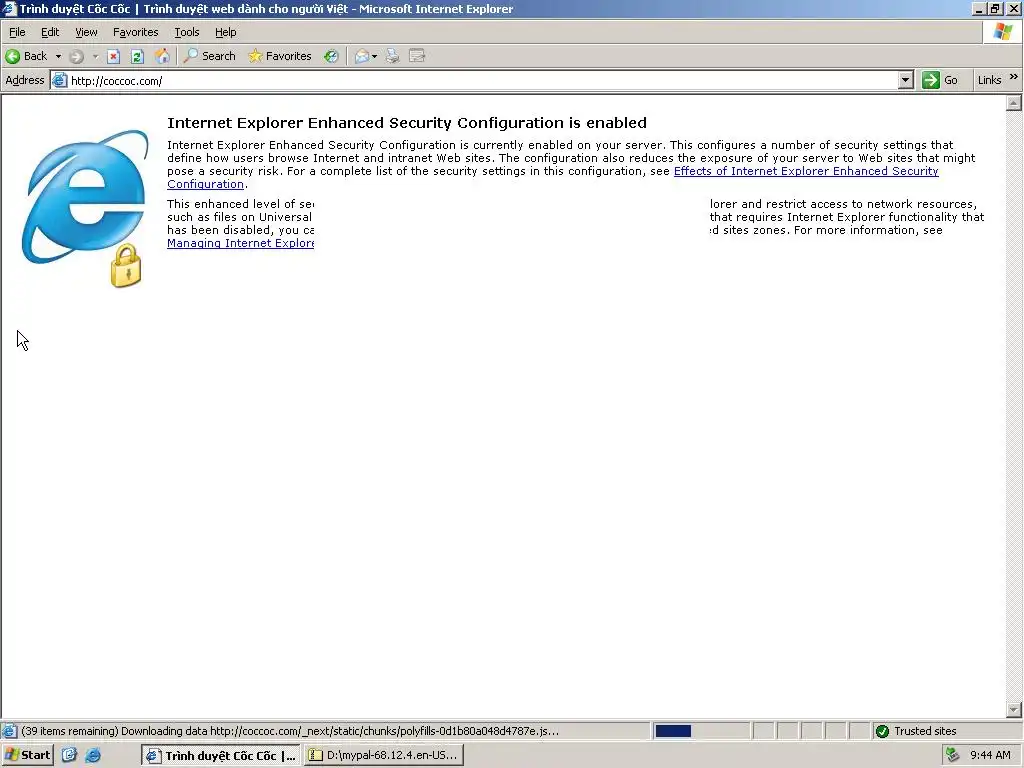Open the Favorites menu in the menu bar
The height and width of the screenshot is (768, 1024).
[x=135, y=32]
